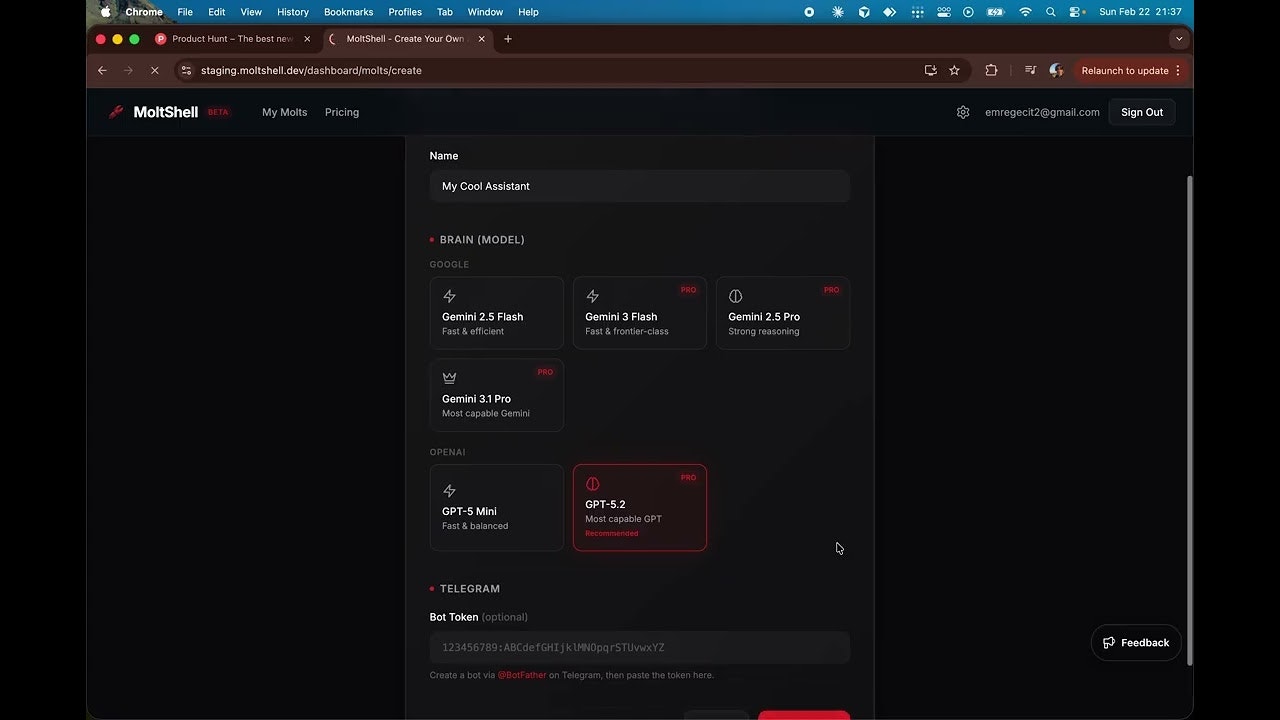
Task: Open the Bookmarks menu
Action: coord(348,12)
